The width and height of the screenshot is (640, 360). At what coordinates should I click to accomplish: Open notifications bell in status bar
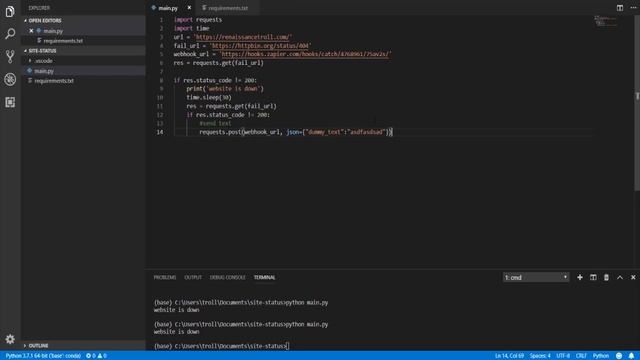click(x=631, y=356)
